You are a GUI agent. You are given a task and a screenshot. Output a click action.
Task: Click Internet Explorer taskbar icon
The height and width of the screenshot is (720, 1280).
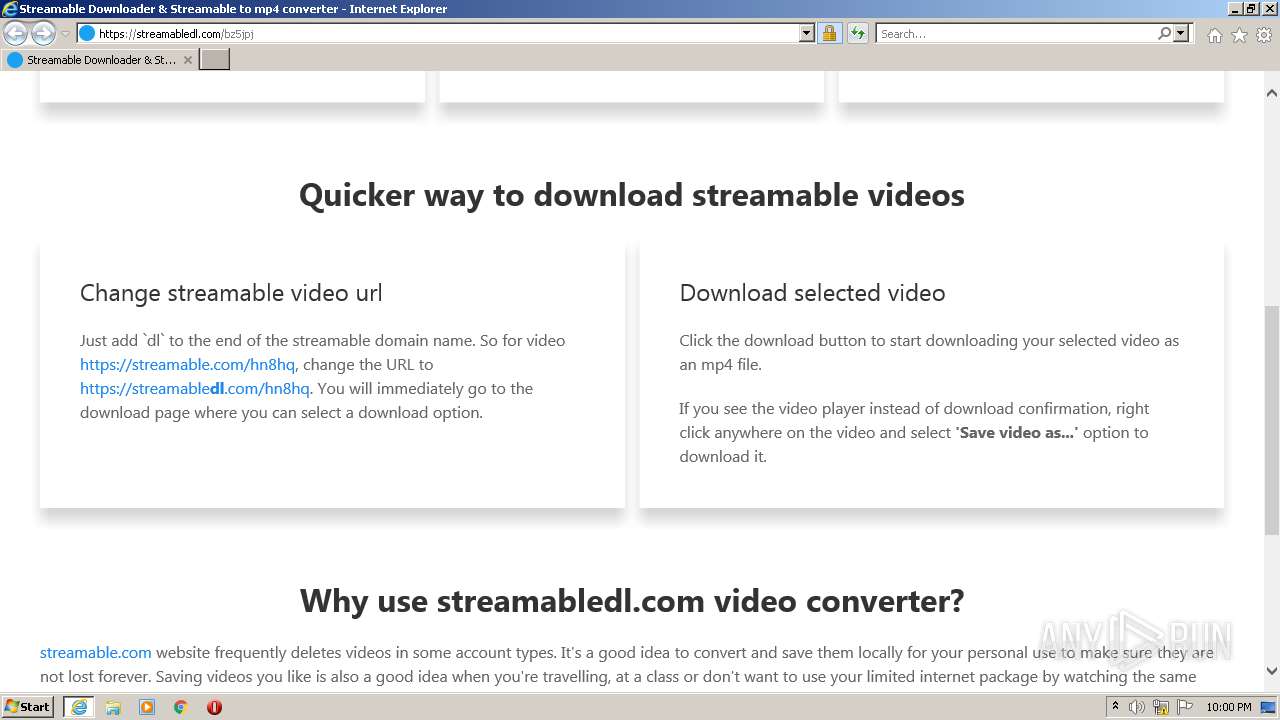[x=79, y=707]
